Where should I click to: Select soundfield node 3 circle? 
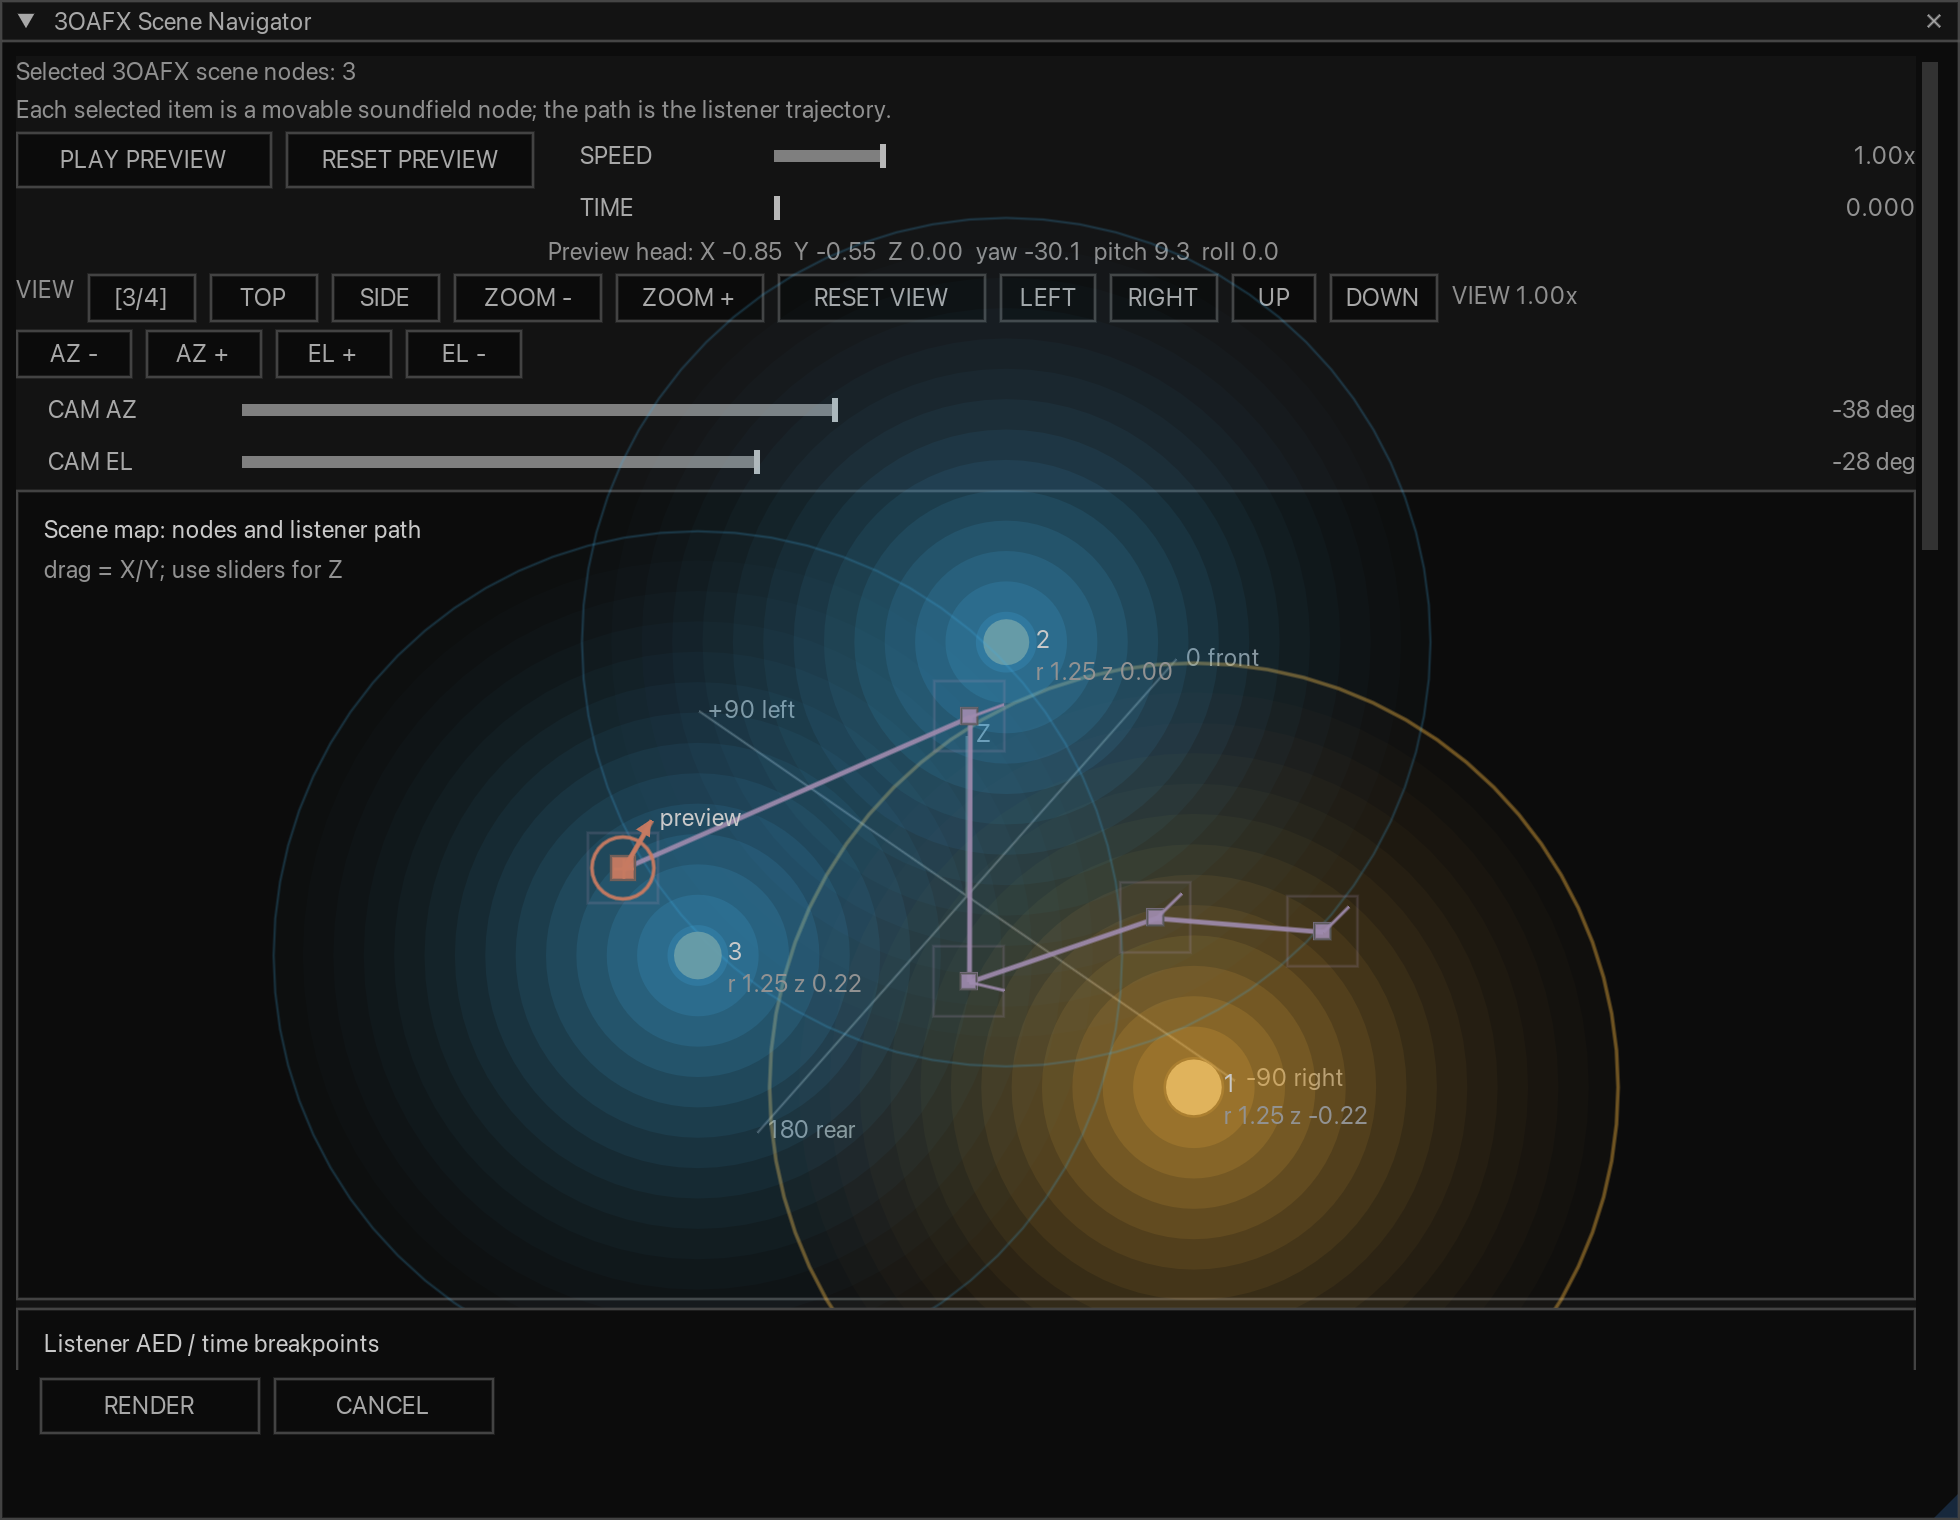click(698, 955)
